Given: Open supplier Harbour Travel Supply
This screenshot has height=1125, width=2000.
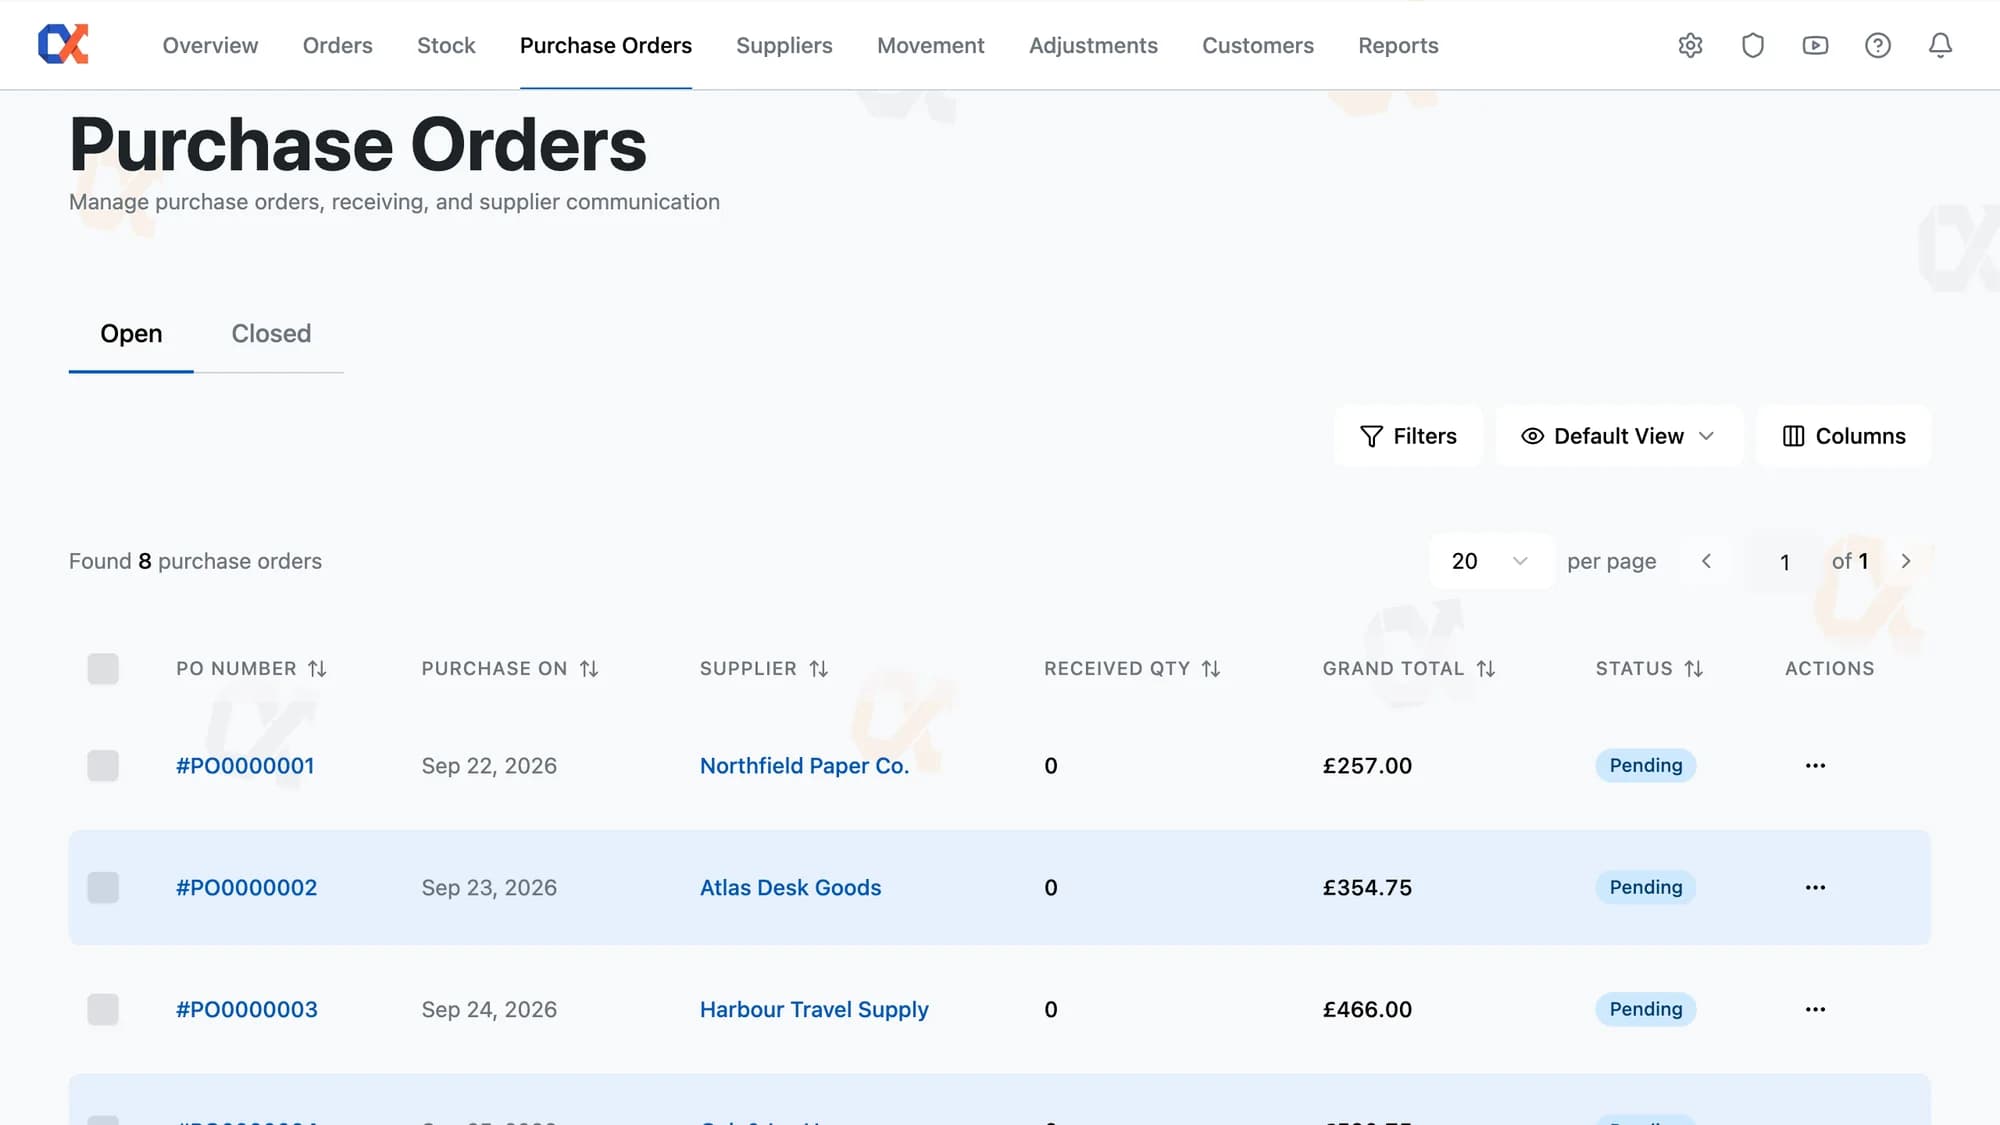Looking at the screenshot, I should [x=814, y=1010].
